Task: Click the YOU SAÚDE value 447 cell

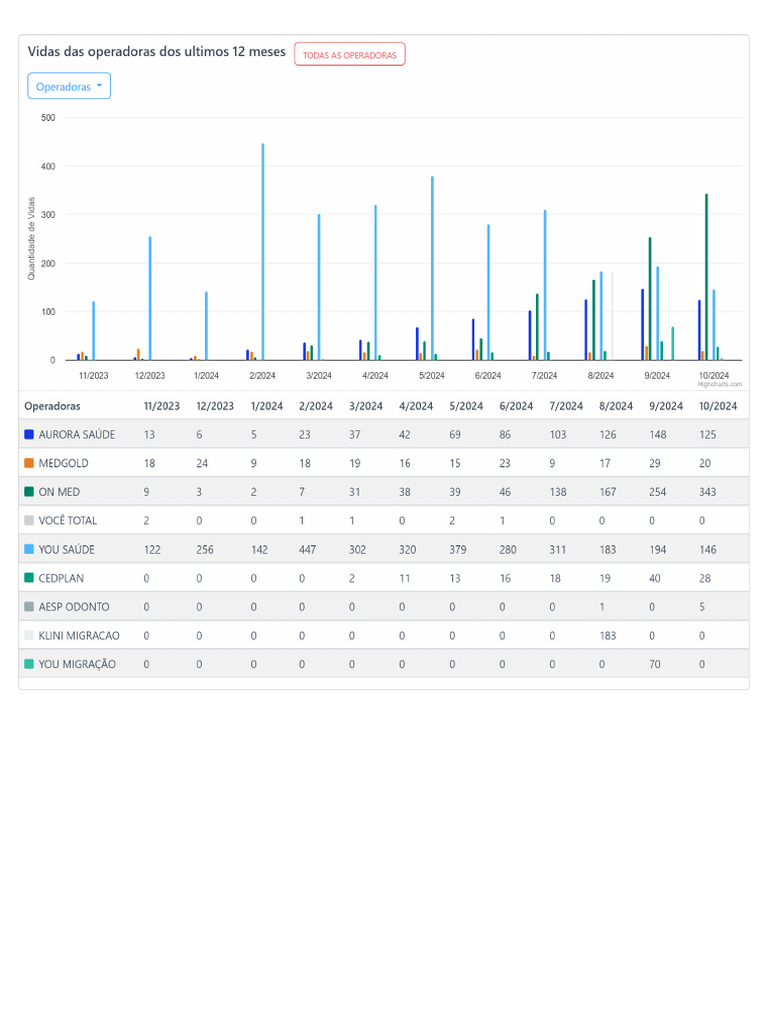Action: [x=307, y=549]
